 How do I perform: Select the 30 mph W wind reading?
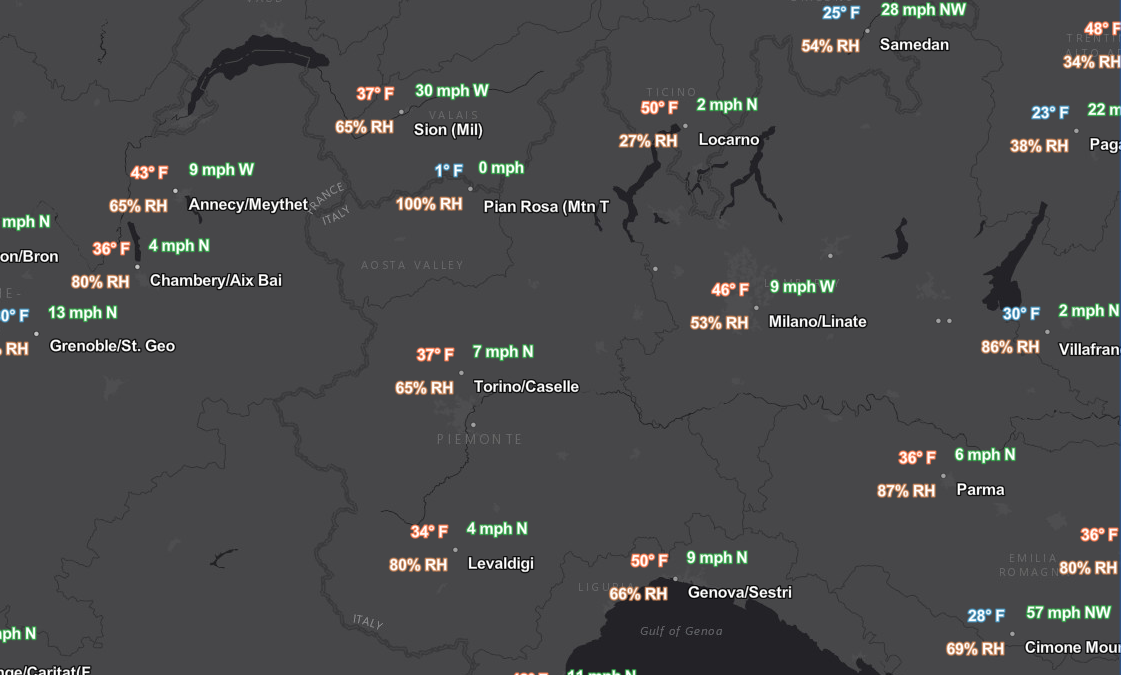tap(452, 91)
